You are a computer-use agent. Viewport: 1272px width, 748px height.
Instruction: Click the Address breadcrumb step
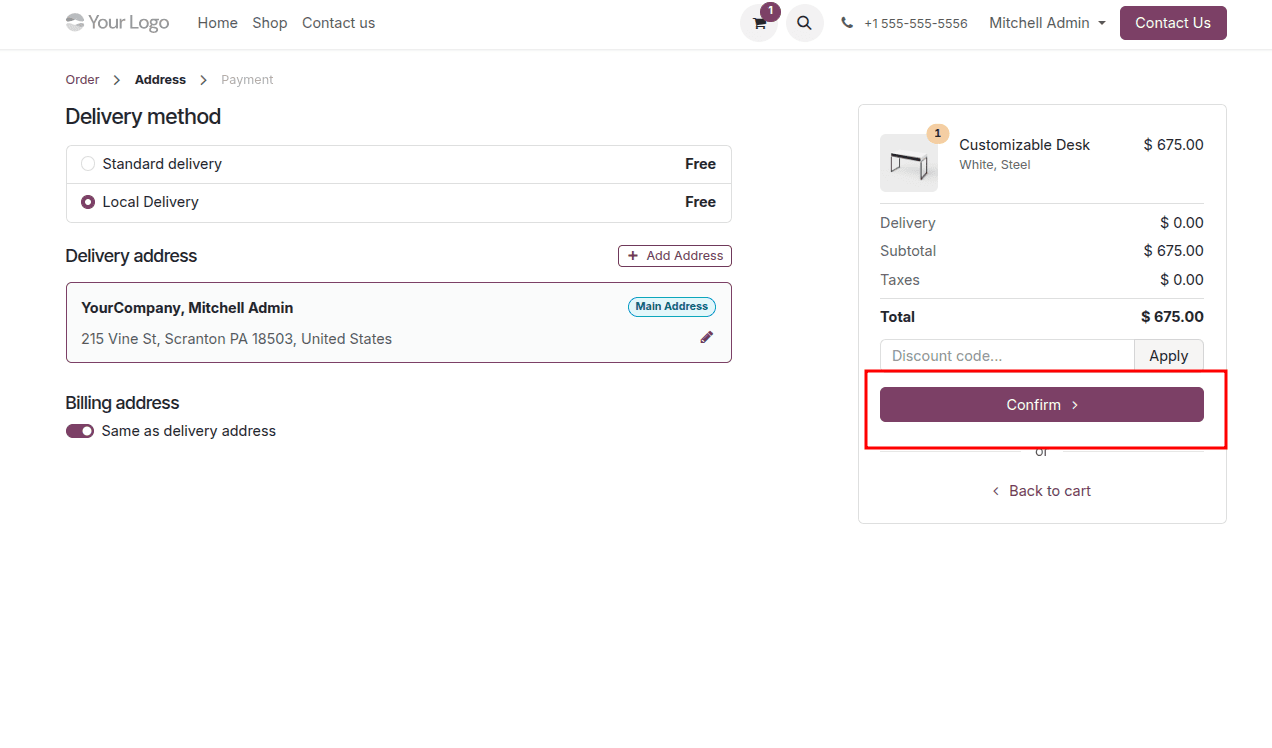tap(160, 80)
